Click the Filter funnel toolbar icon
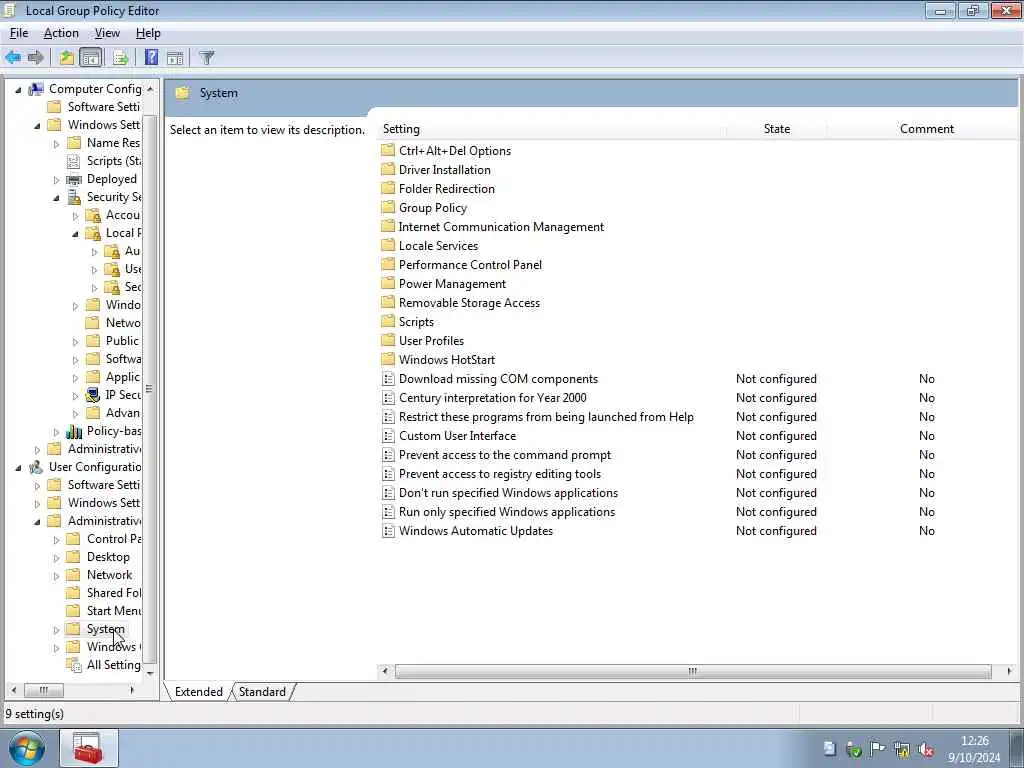Image resolution: width=1024 pixels, height=768 pixels. [x=206, y=57]
